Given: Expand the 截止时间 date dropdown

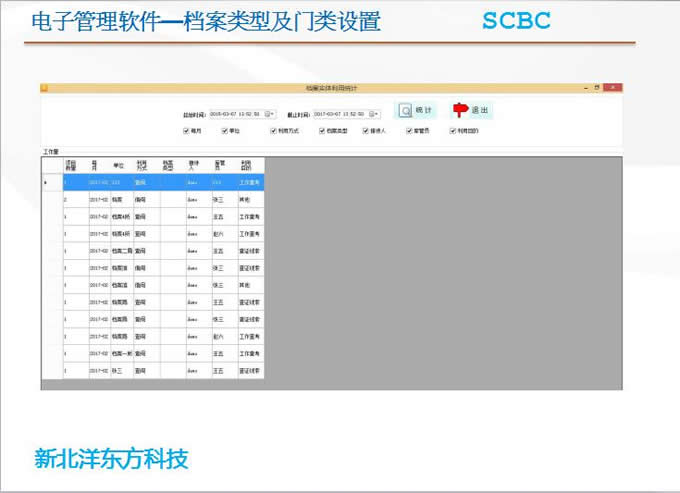Looking at the screenshot, I should click(x=378, y=114).
